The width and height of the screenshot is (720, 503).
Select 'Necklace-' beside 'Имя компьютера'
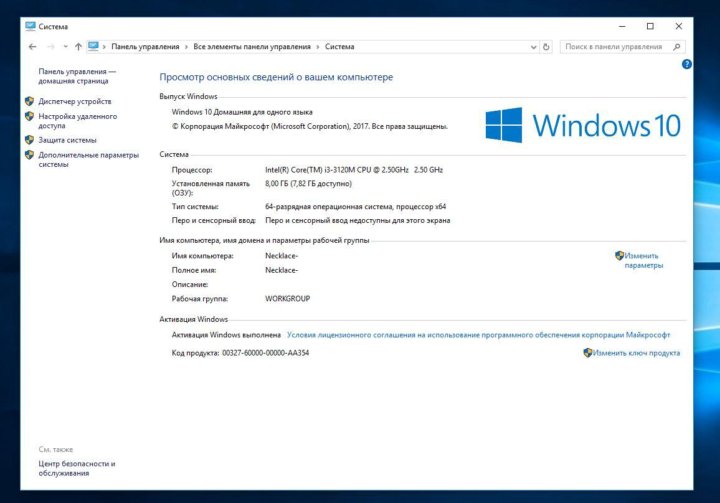[281, 256]
